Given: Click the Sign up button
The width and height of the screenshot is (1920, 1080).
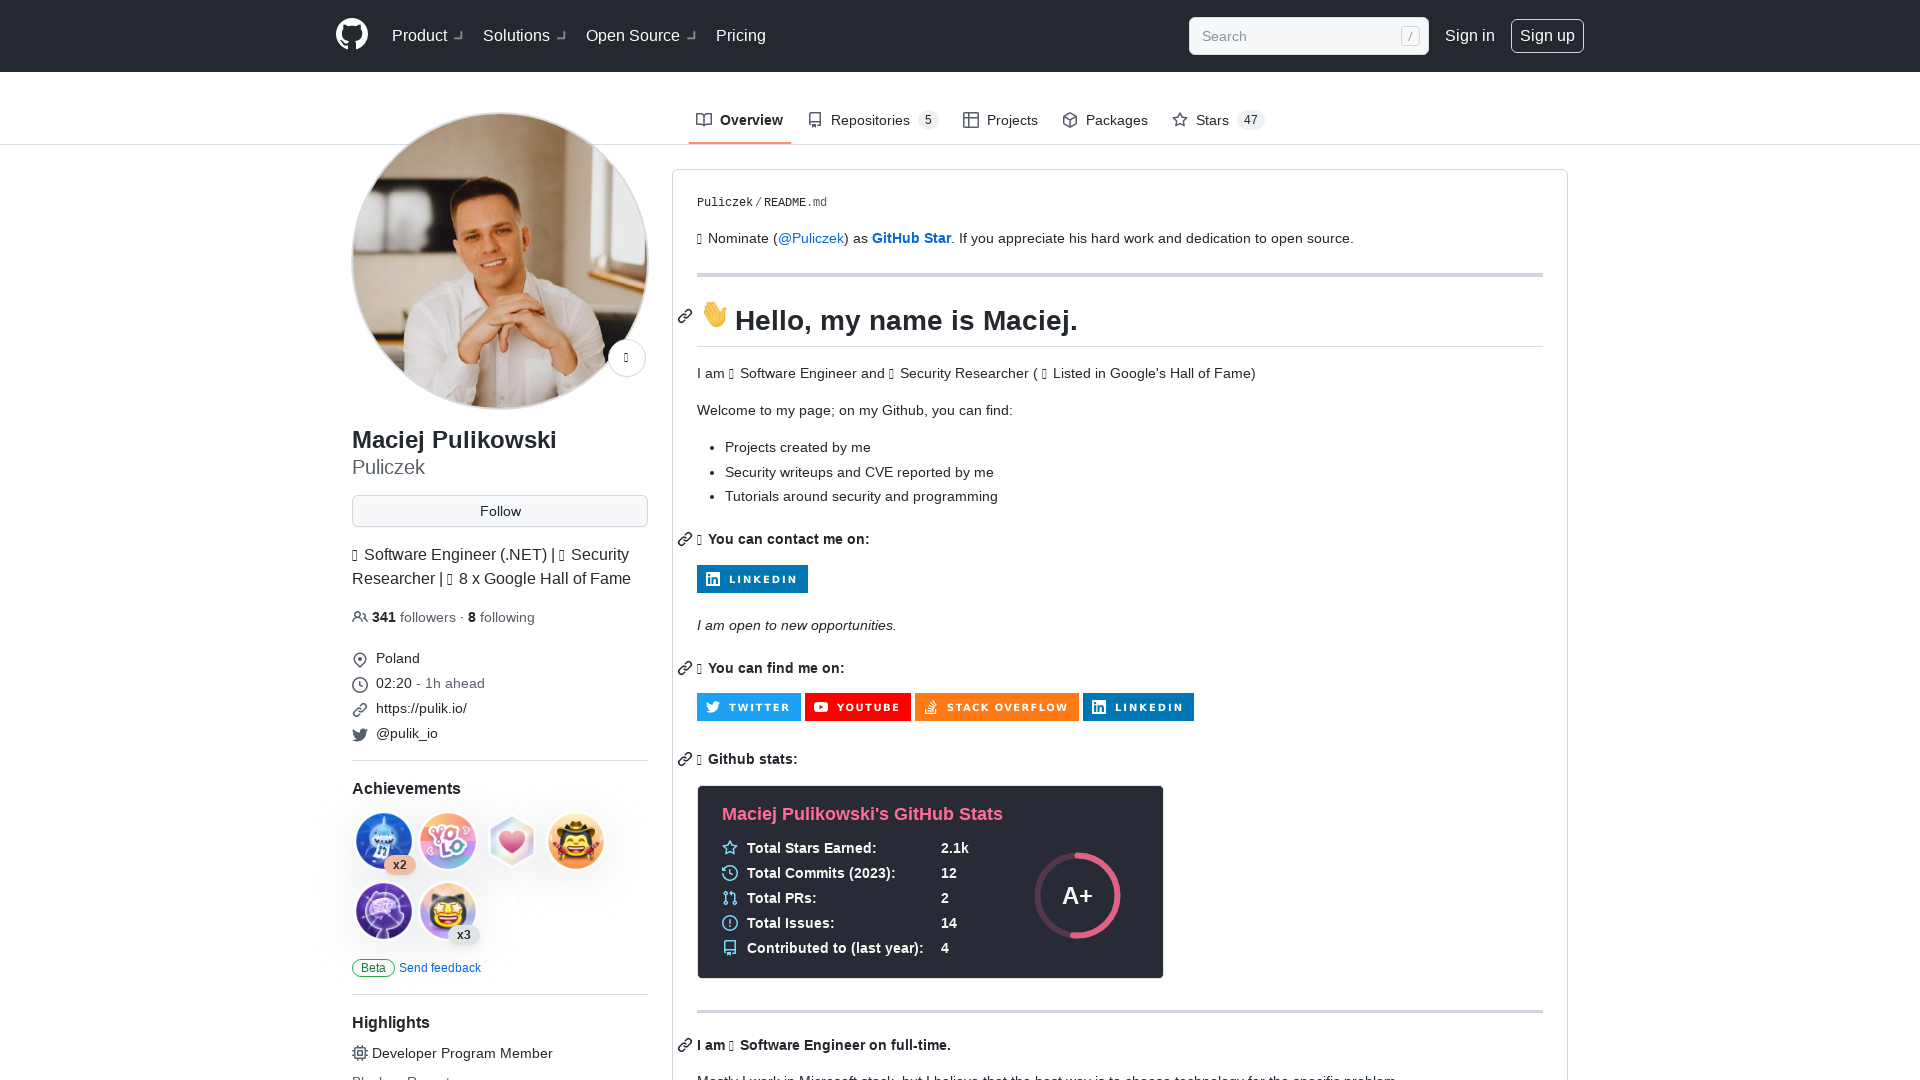Looking at the screenshot, I should coord(1547,36).
